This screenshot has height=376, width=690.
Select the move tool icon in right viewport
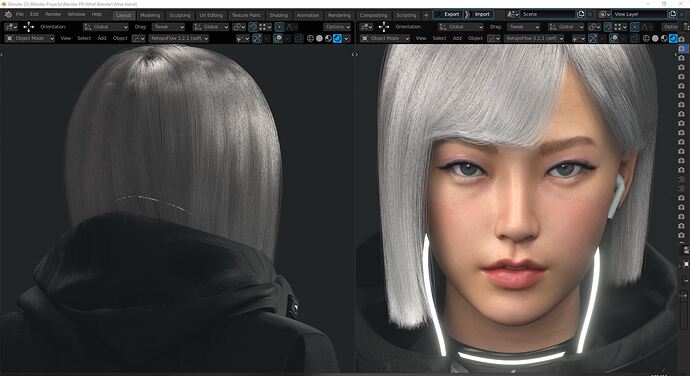coord(384,27)
